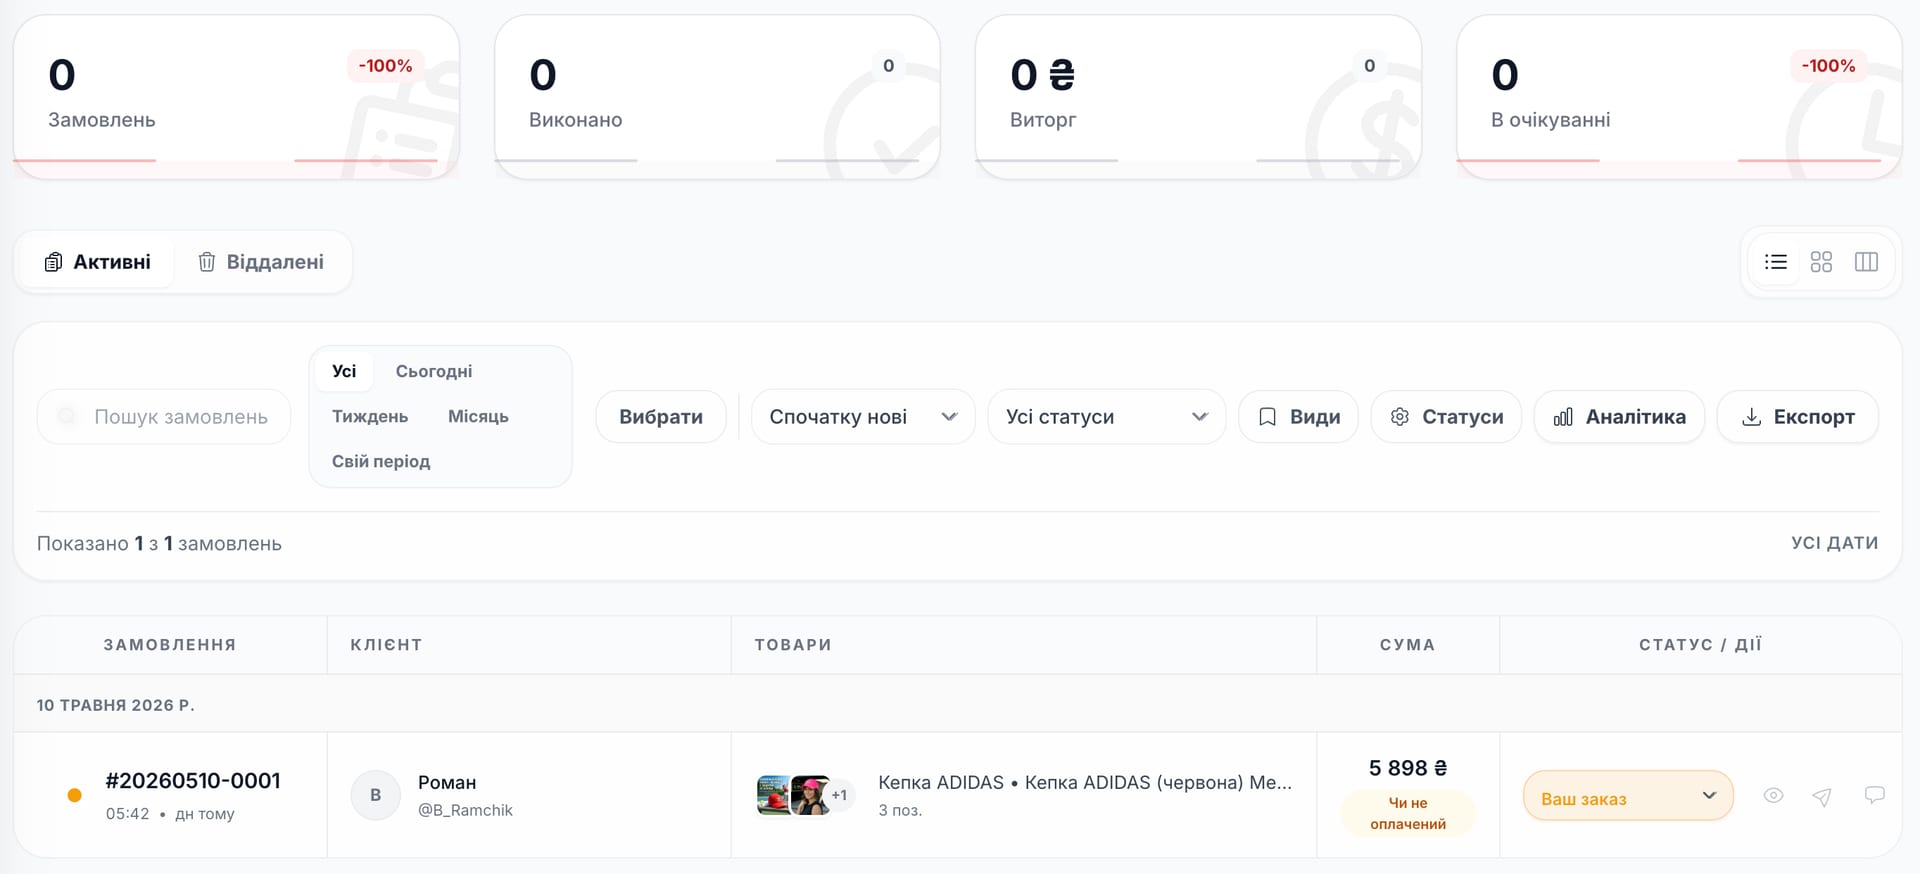1920x874 pixels.
Task: Click the Виконано stat card
Action: pos(717,97)
